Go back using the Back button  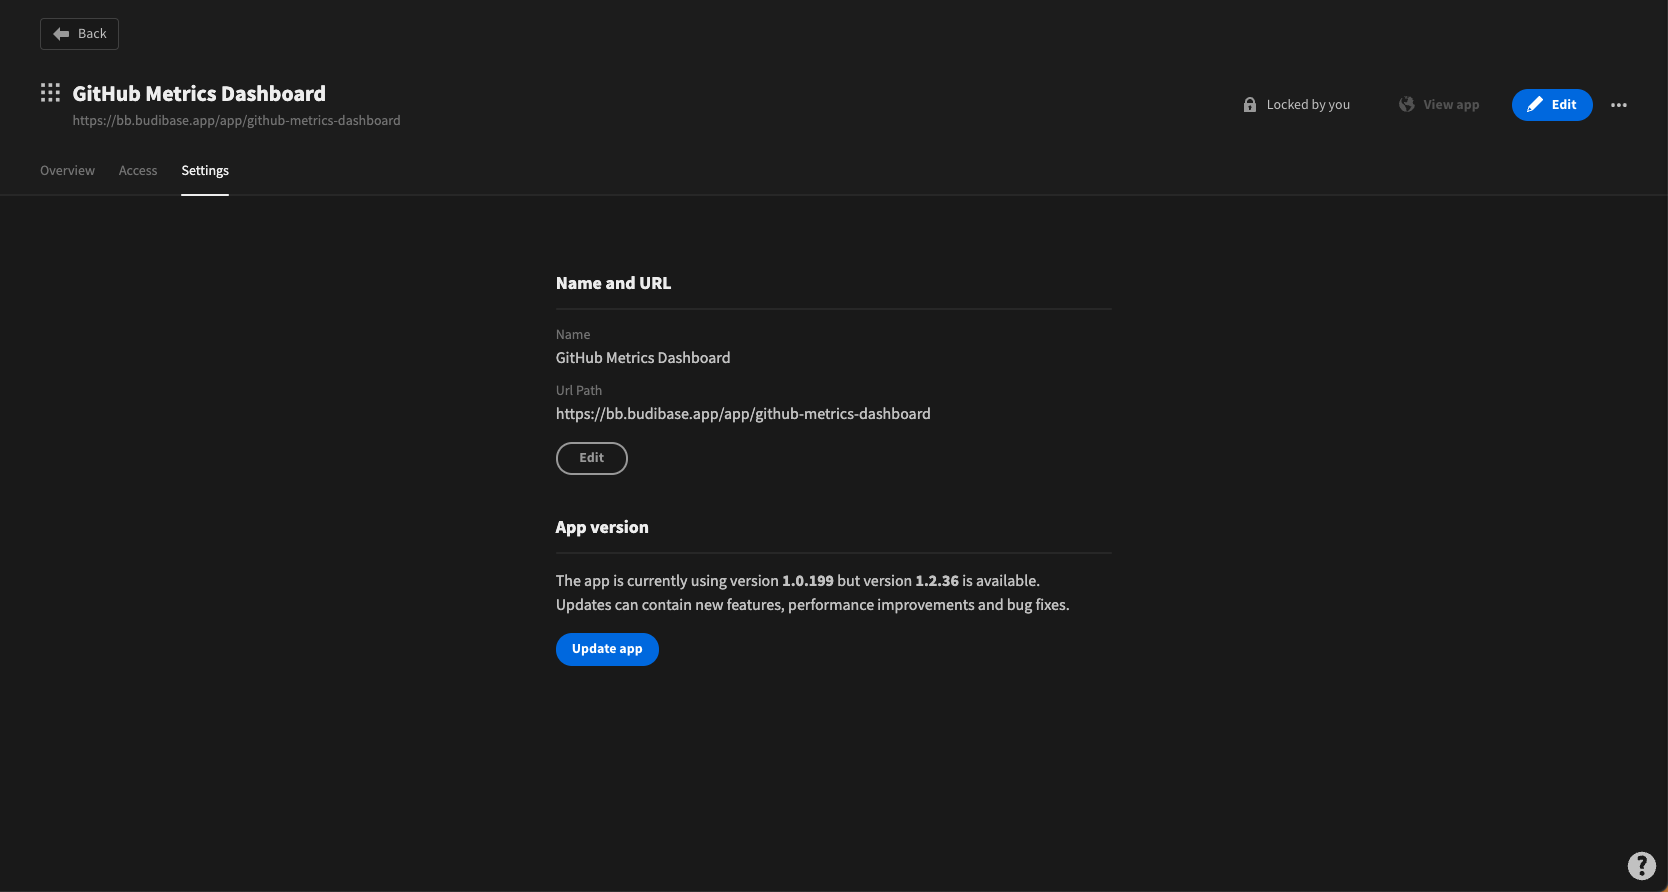pos(79,34)
